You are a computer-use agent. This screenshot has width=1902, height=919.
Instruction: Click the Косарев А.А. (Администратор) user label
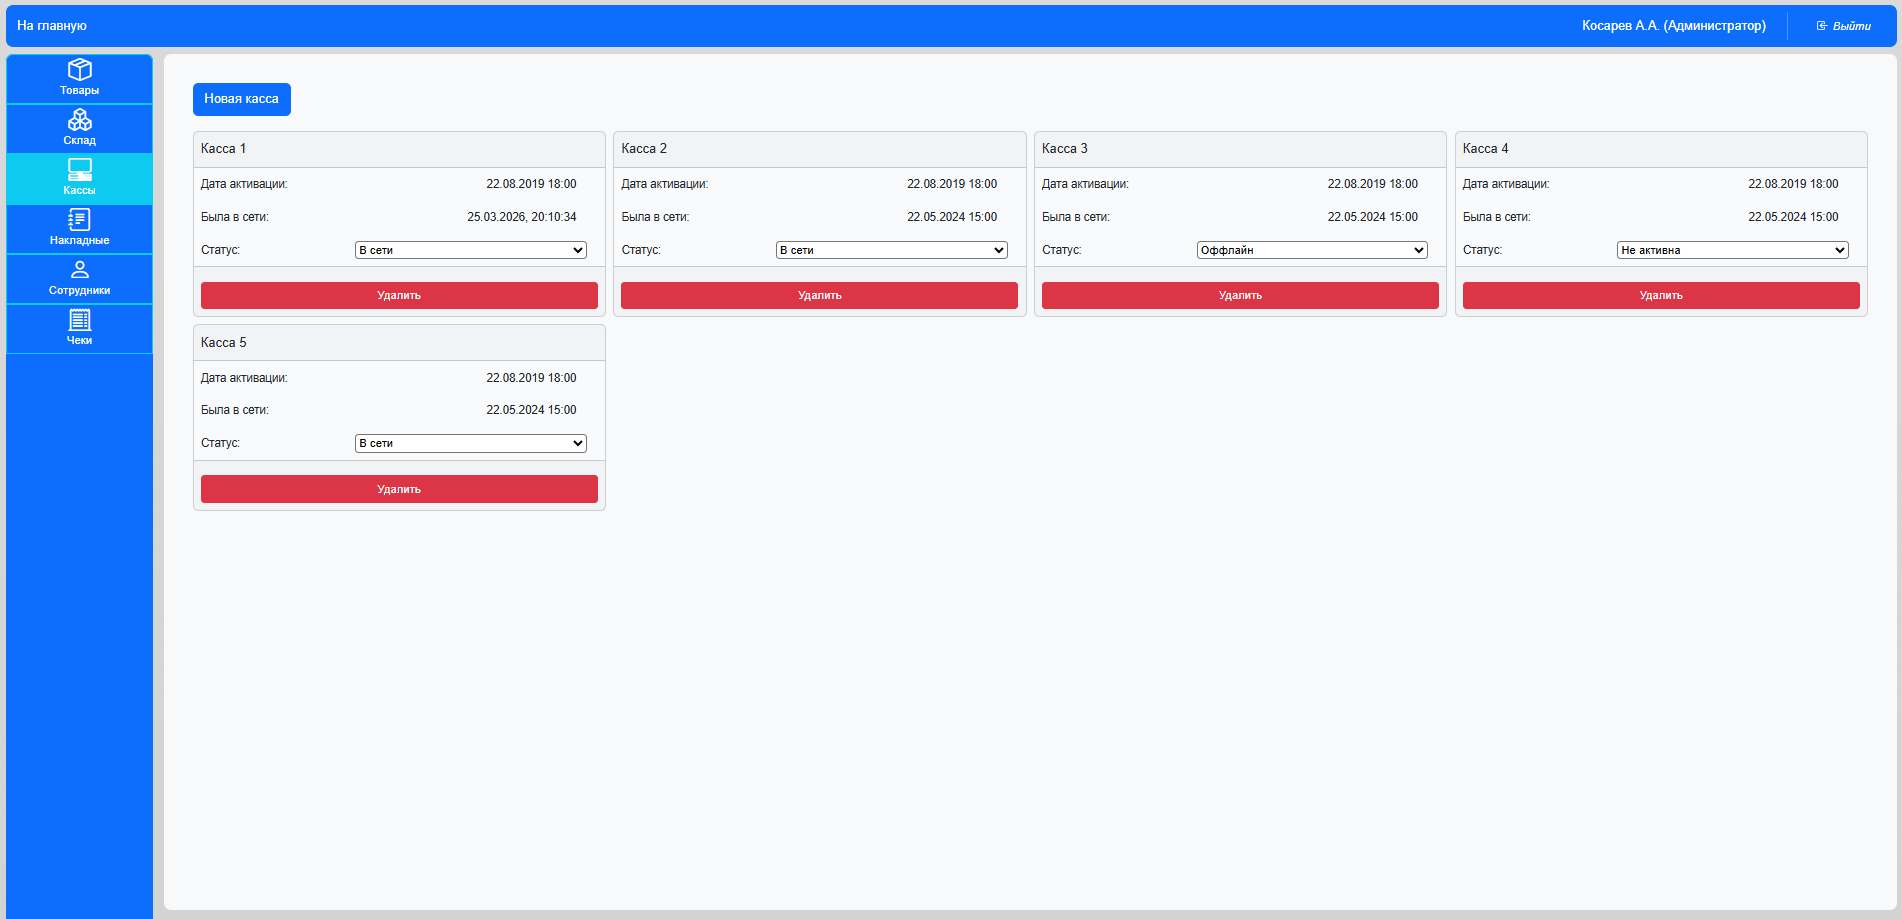pyautogui.click(x=1674, y=26)
